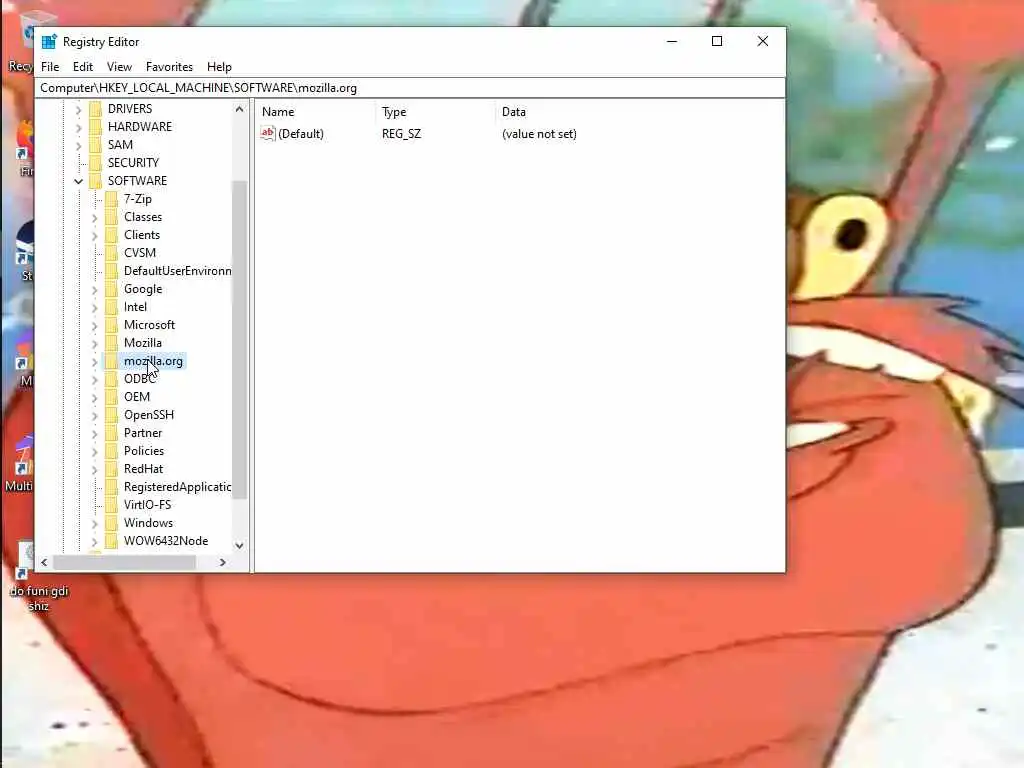Expand the OpenSSH key
The height and width of the screenshot is (768, 1024).
coord(95,415)
